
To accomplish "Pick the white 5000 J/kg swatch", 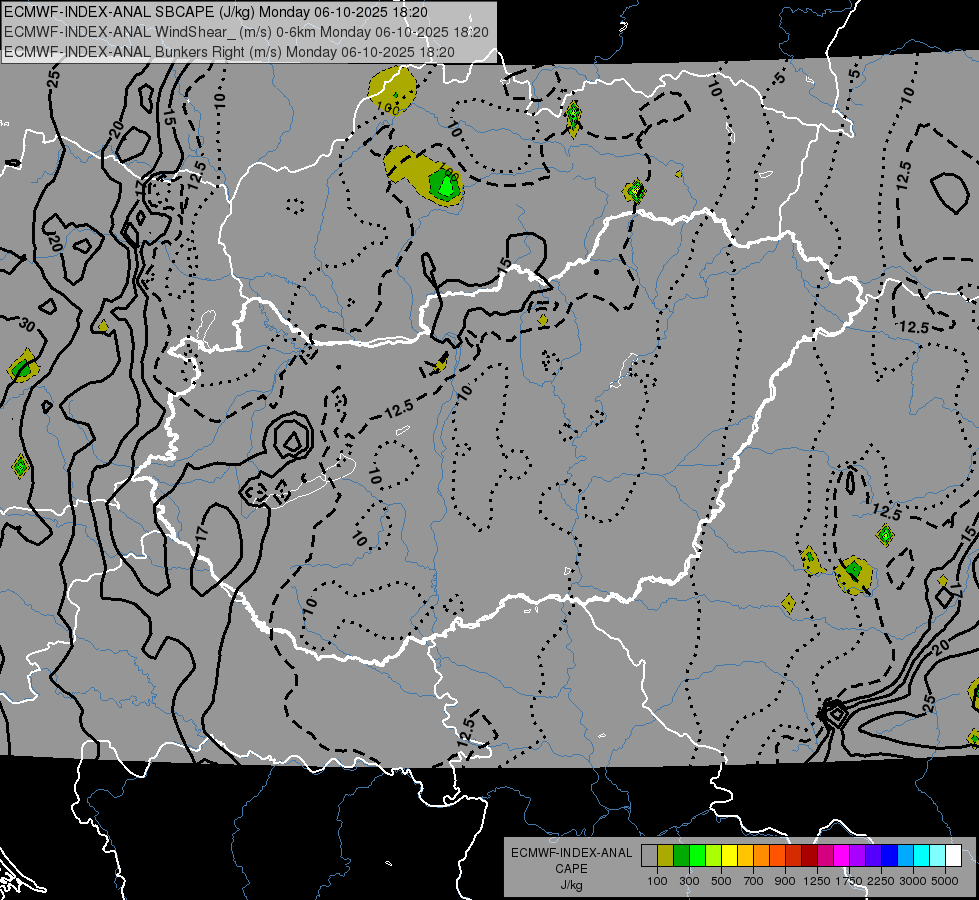I will coord(954,856).
